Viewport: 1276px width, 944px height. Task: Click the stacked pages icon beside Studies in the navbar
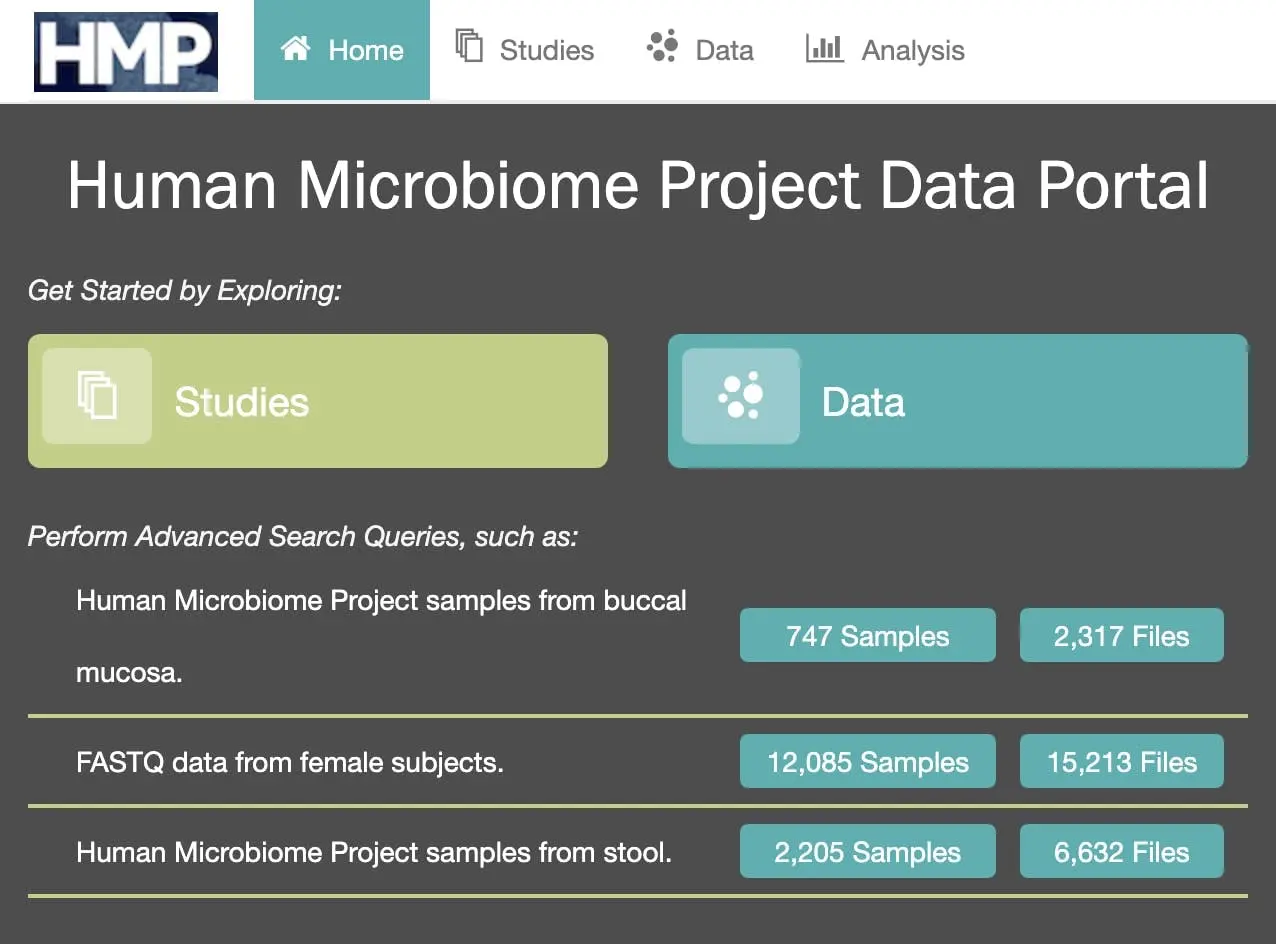[x=469, y=46]
